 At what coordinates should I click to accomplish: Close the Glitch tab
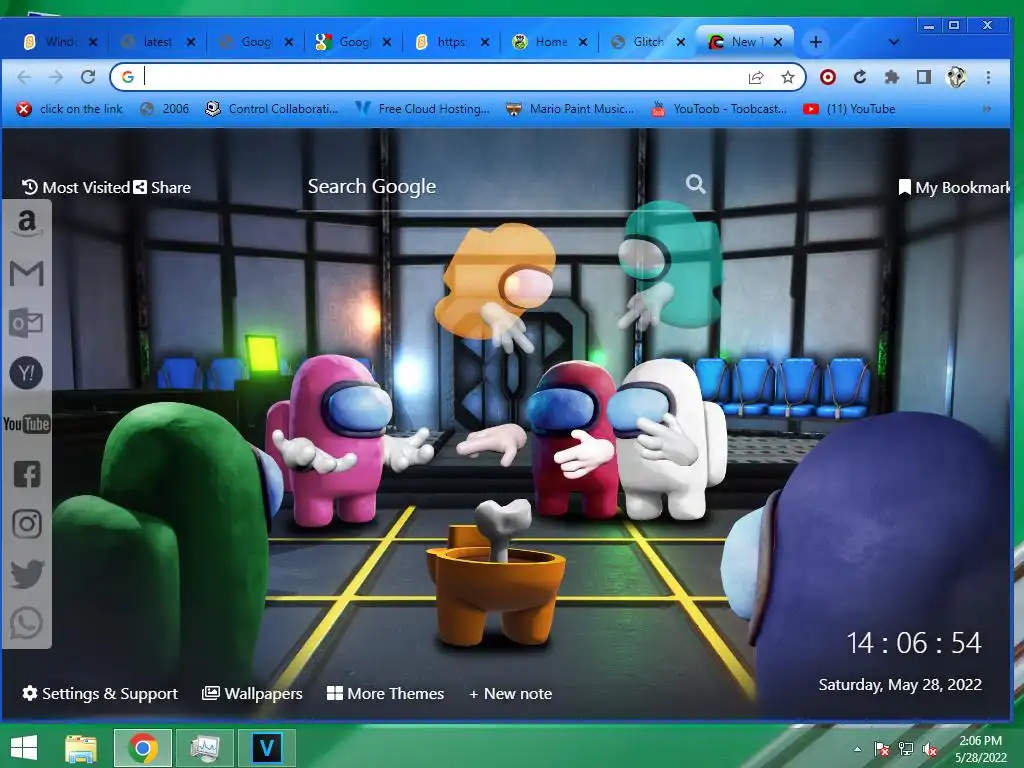[680, 42]
